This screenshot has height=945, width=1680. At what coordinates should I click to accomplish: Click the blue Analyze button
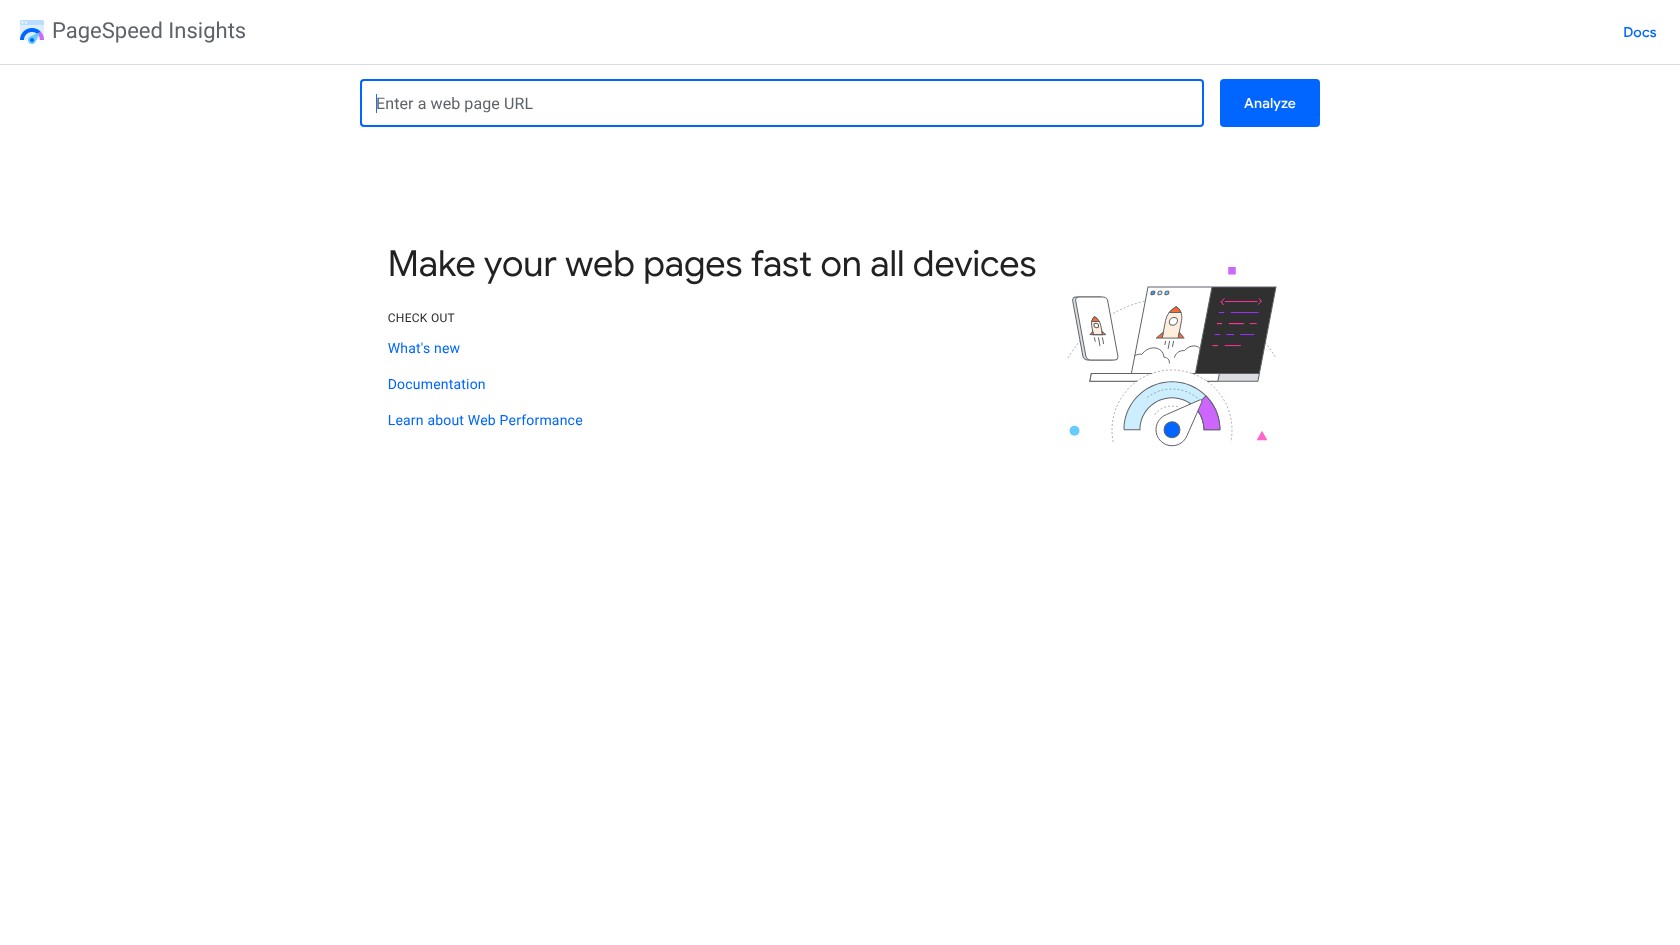coord(1270,103)
